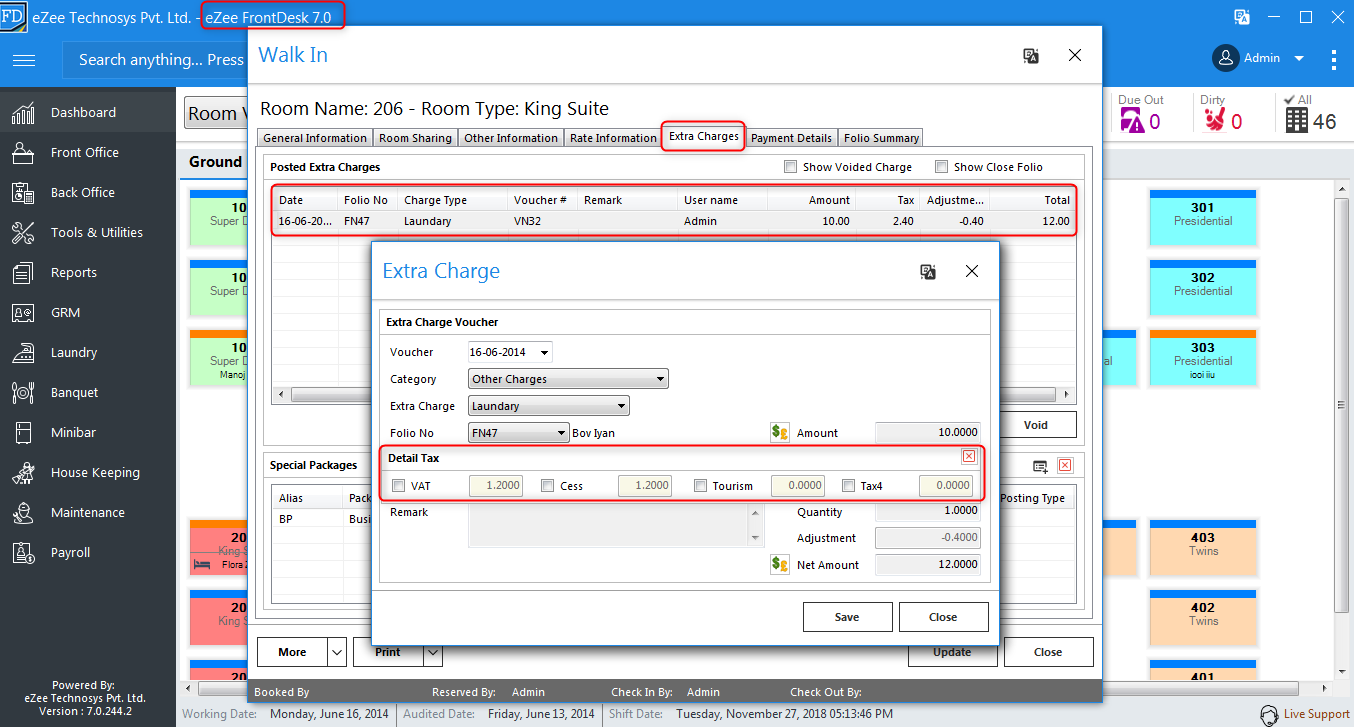Expand the Print button dropdown arrow
The height and width of the screenshot is (727, 1354).
coord(433,652)
